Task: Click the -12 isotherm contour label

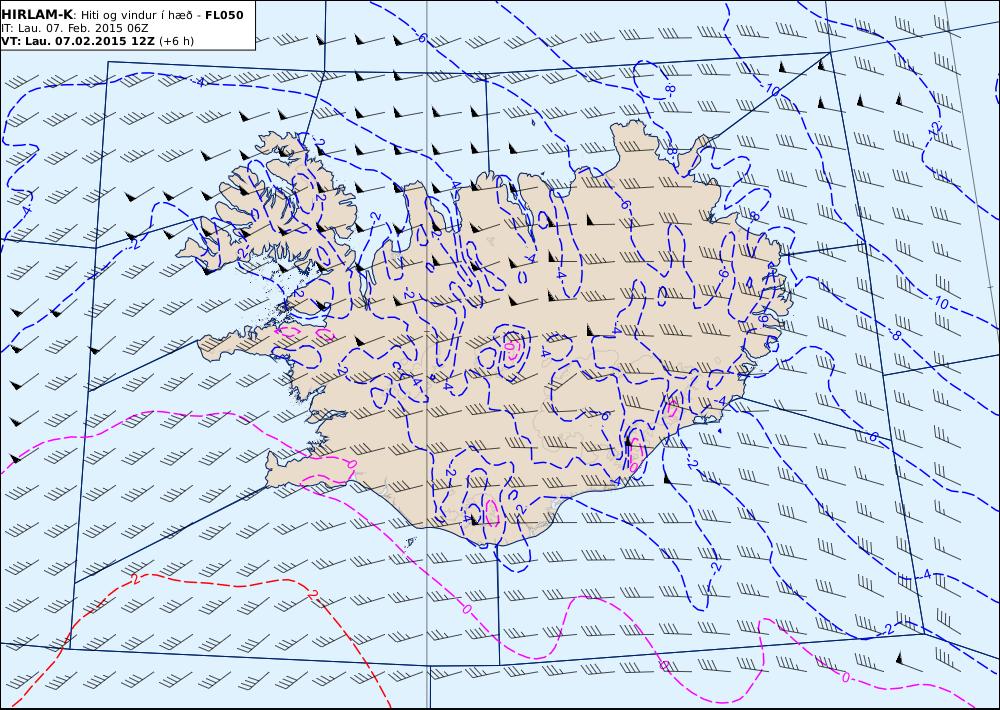Action: 936,128
